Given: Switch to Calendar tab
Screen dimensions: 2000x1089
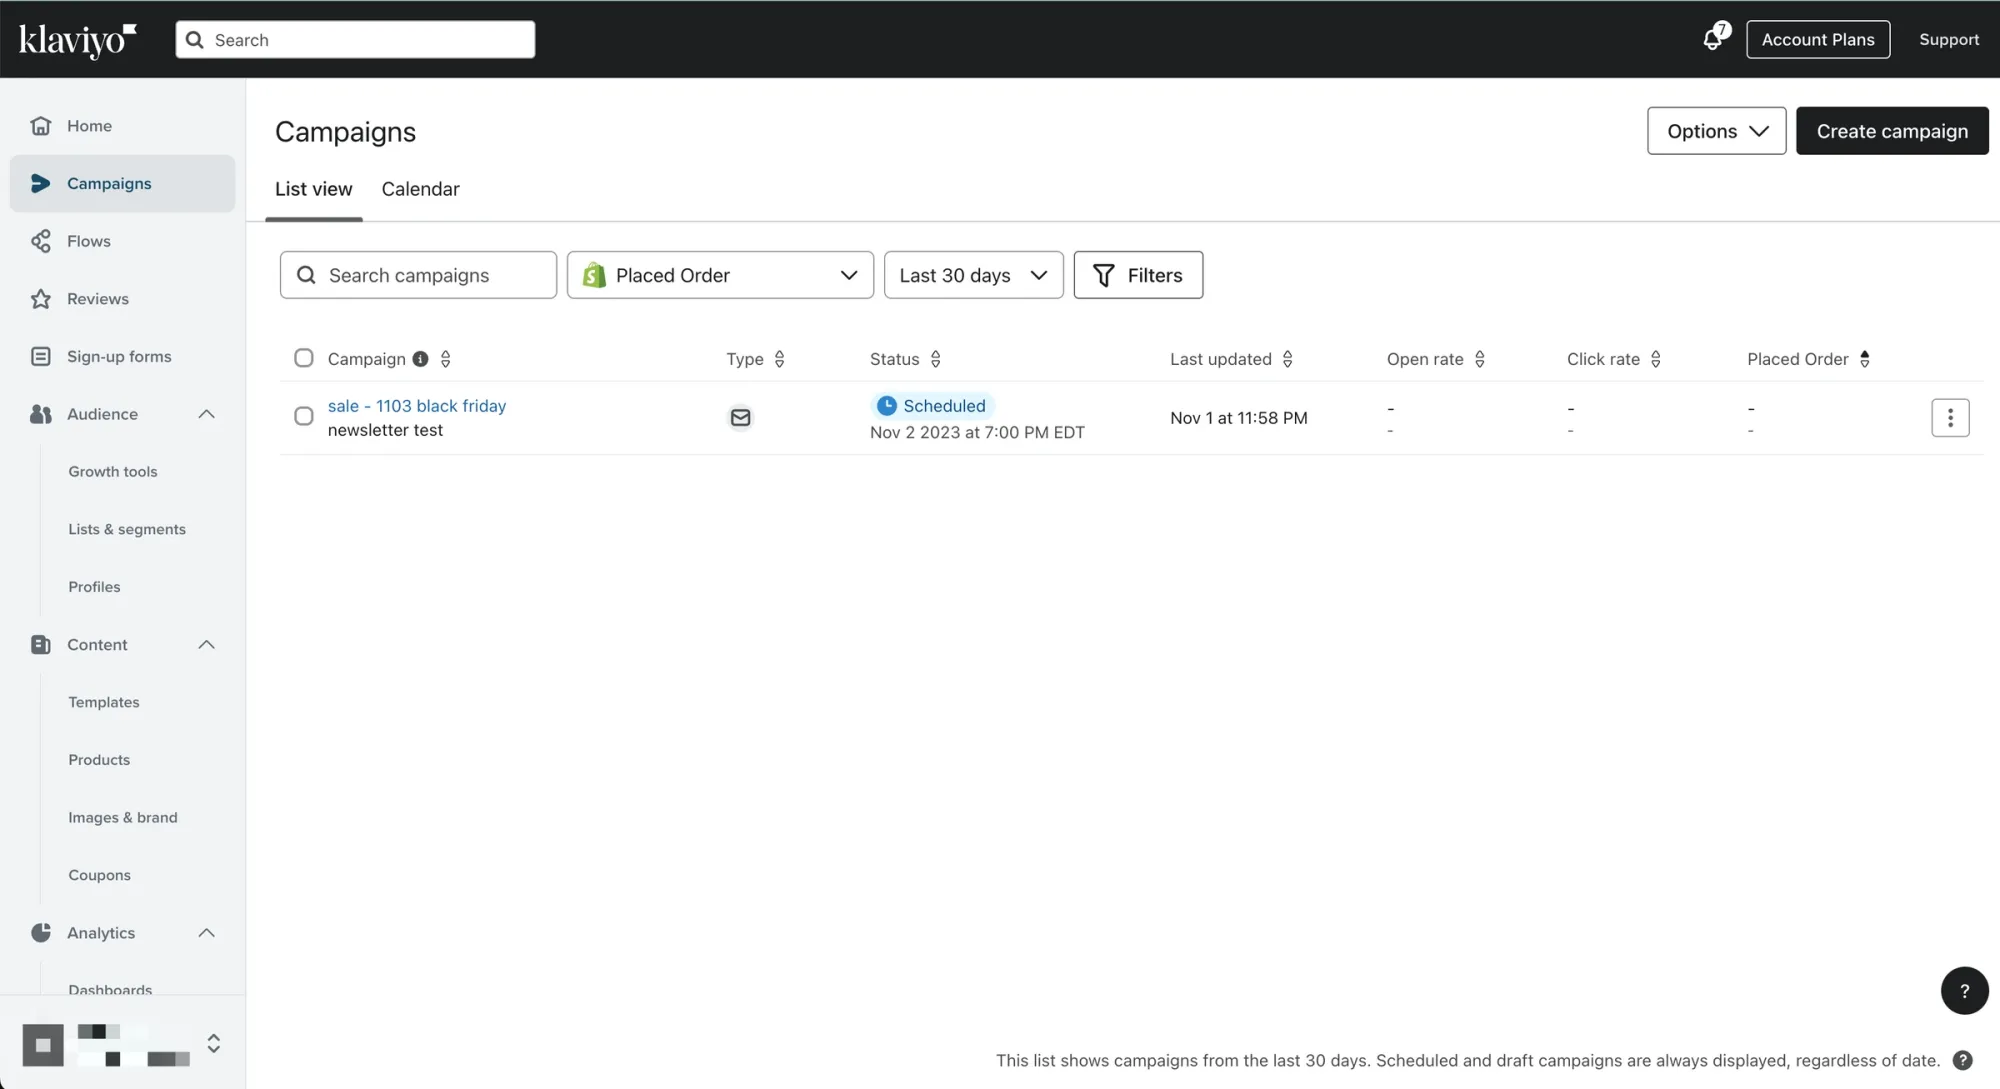Looking at the screenshot, I should click(x=421, y=189).
